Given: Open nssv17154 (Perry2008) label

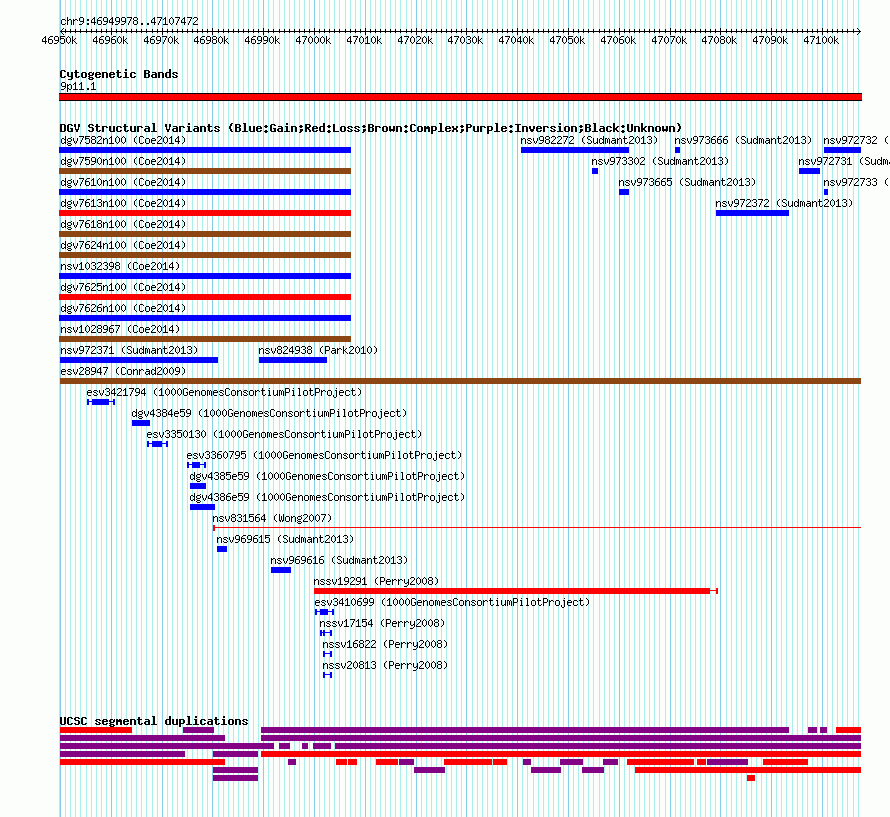Looking at the screenshot, I should coord(382,623).
